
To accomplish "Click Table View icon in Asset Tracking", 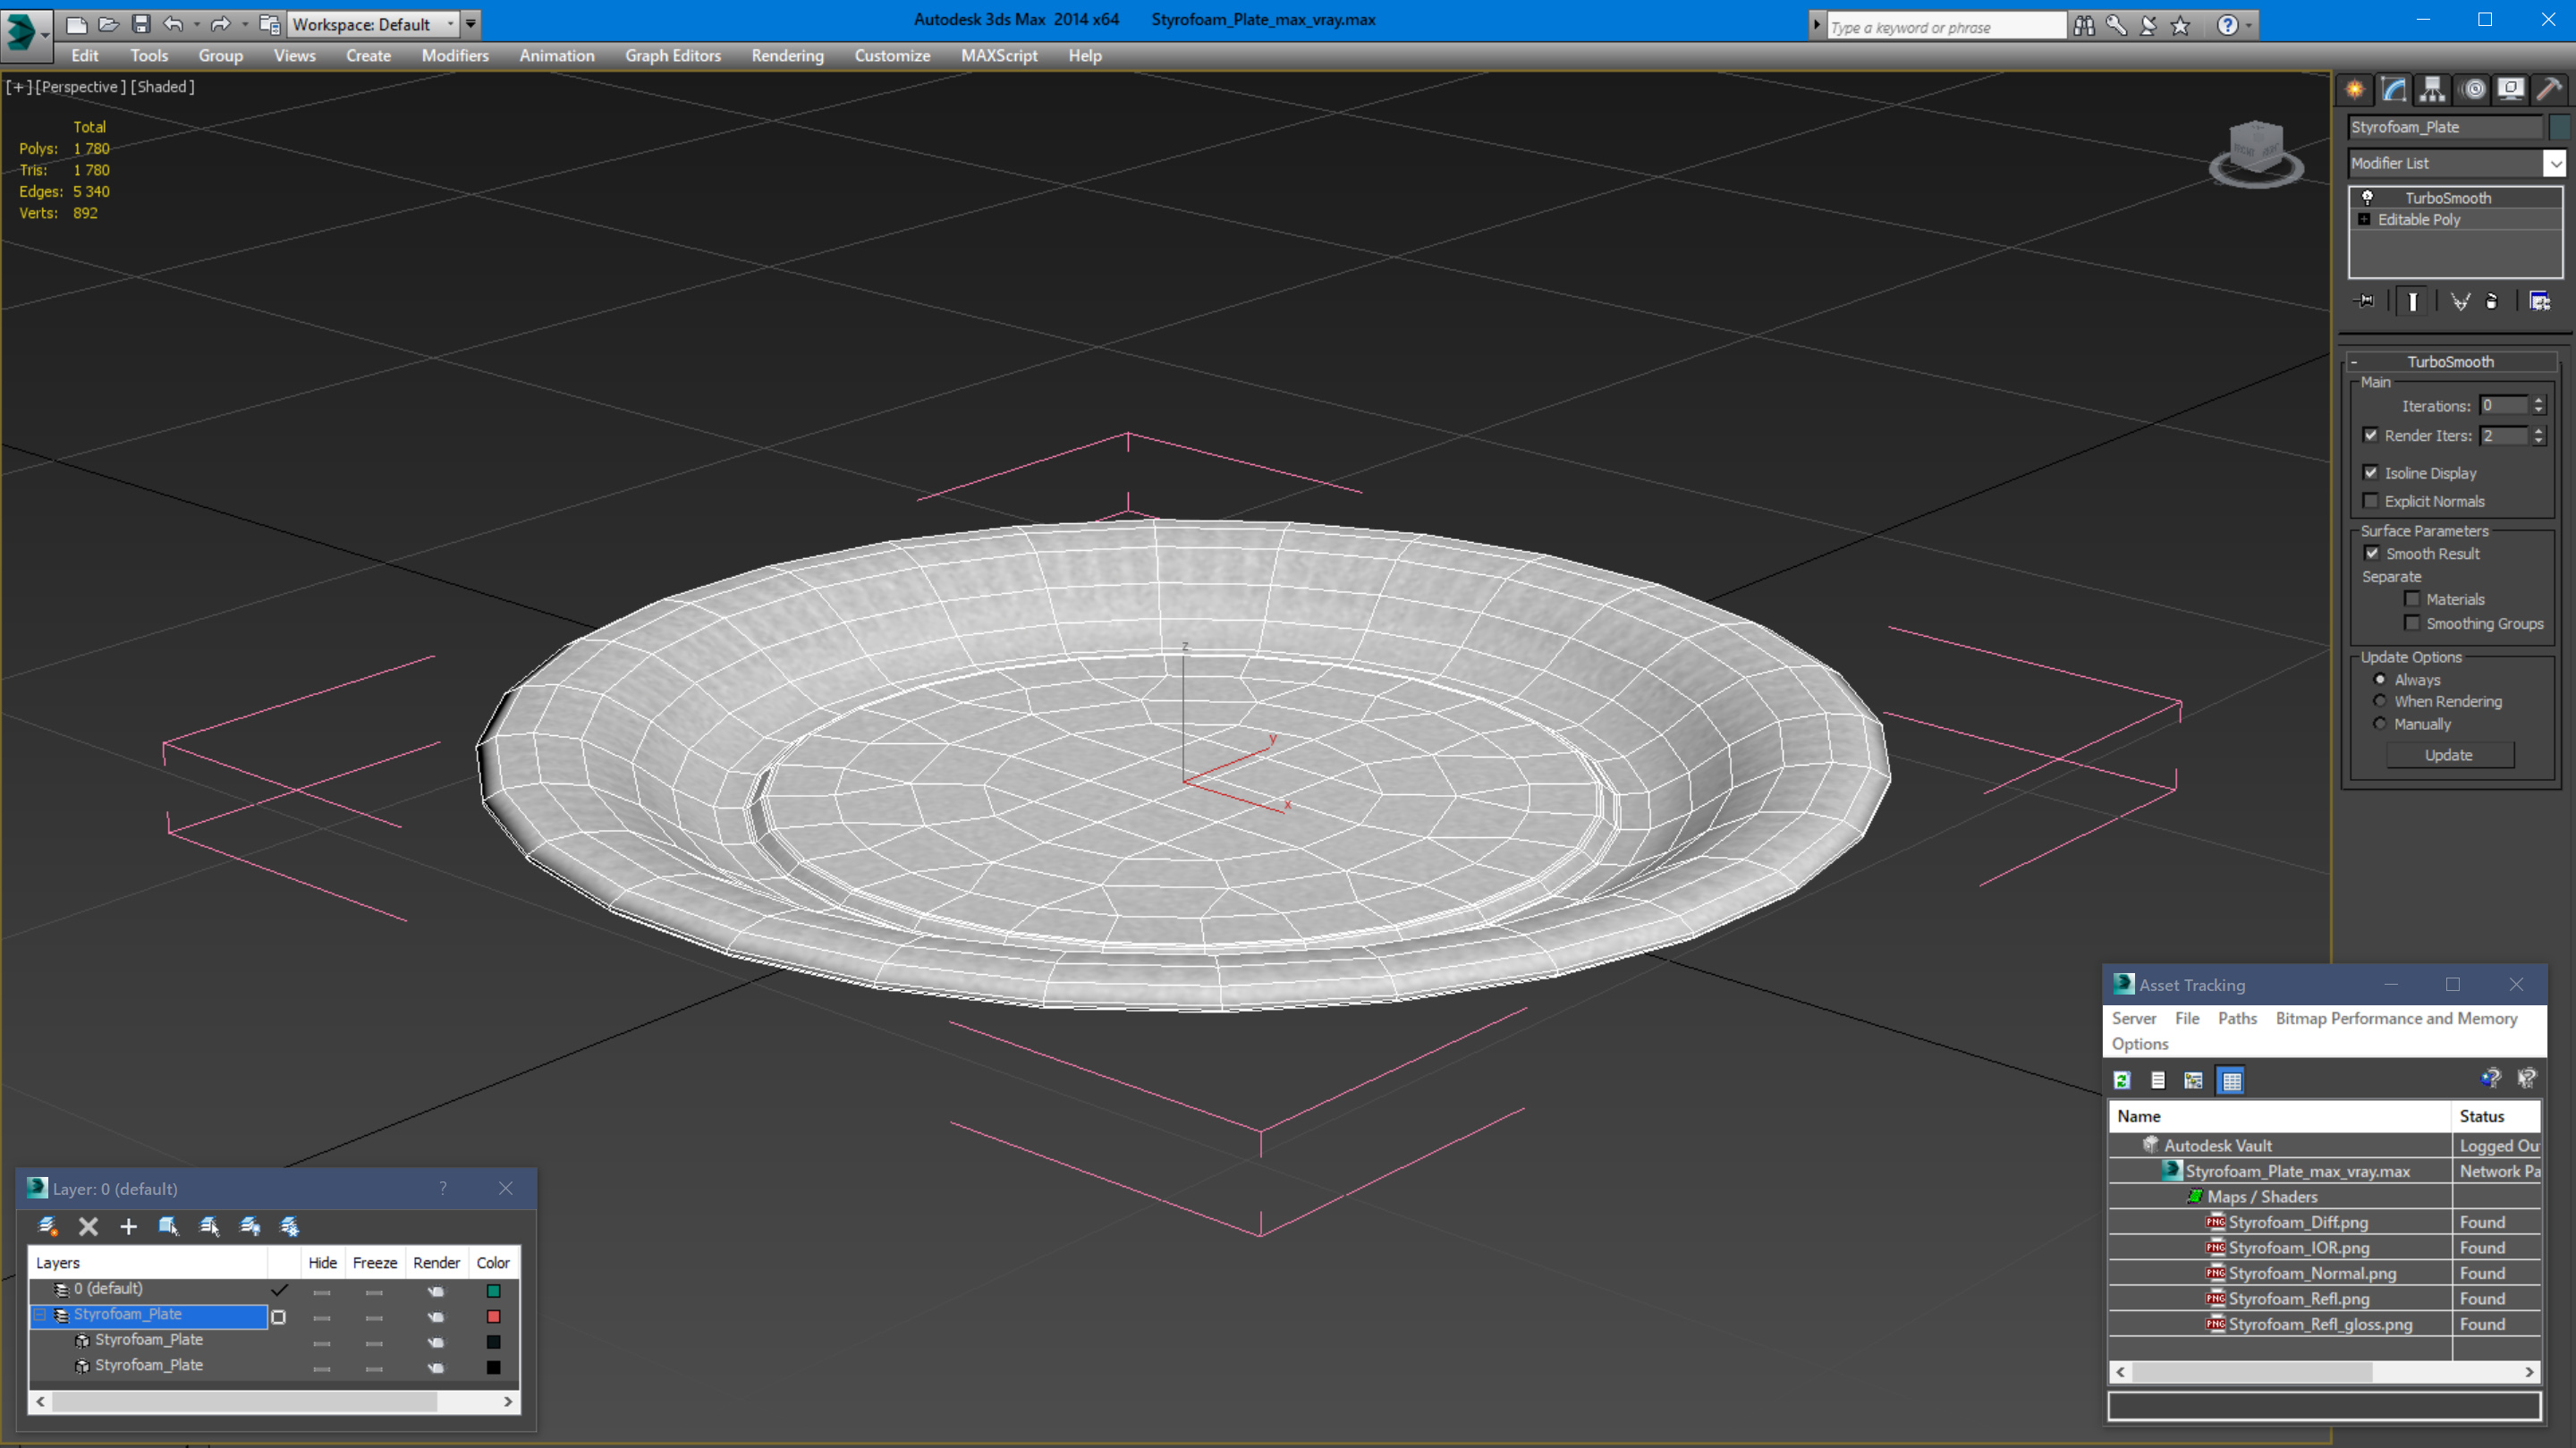I will point(2231,1080).
